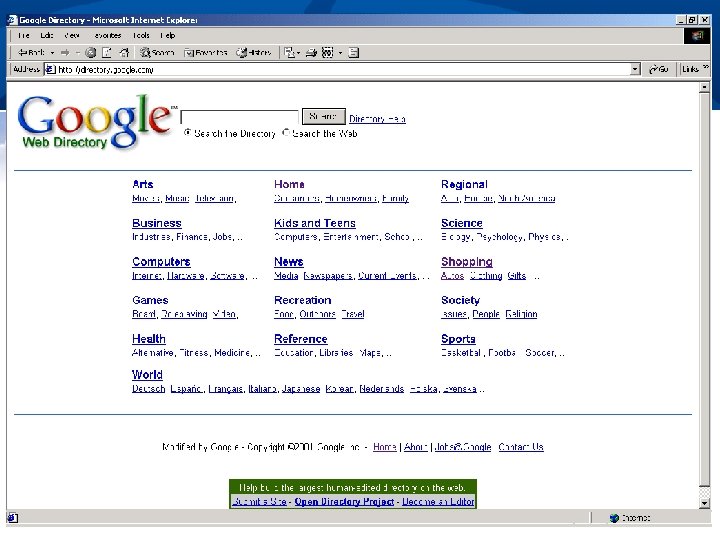Click the Forward arrow toolbar button
The width and height of the screenshot is (720, 540).
(x=65, y=52)
